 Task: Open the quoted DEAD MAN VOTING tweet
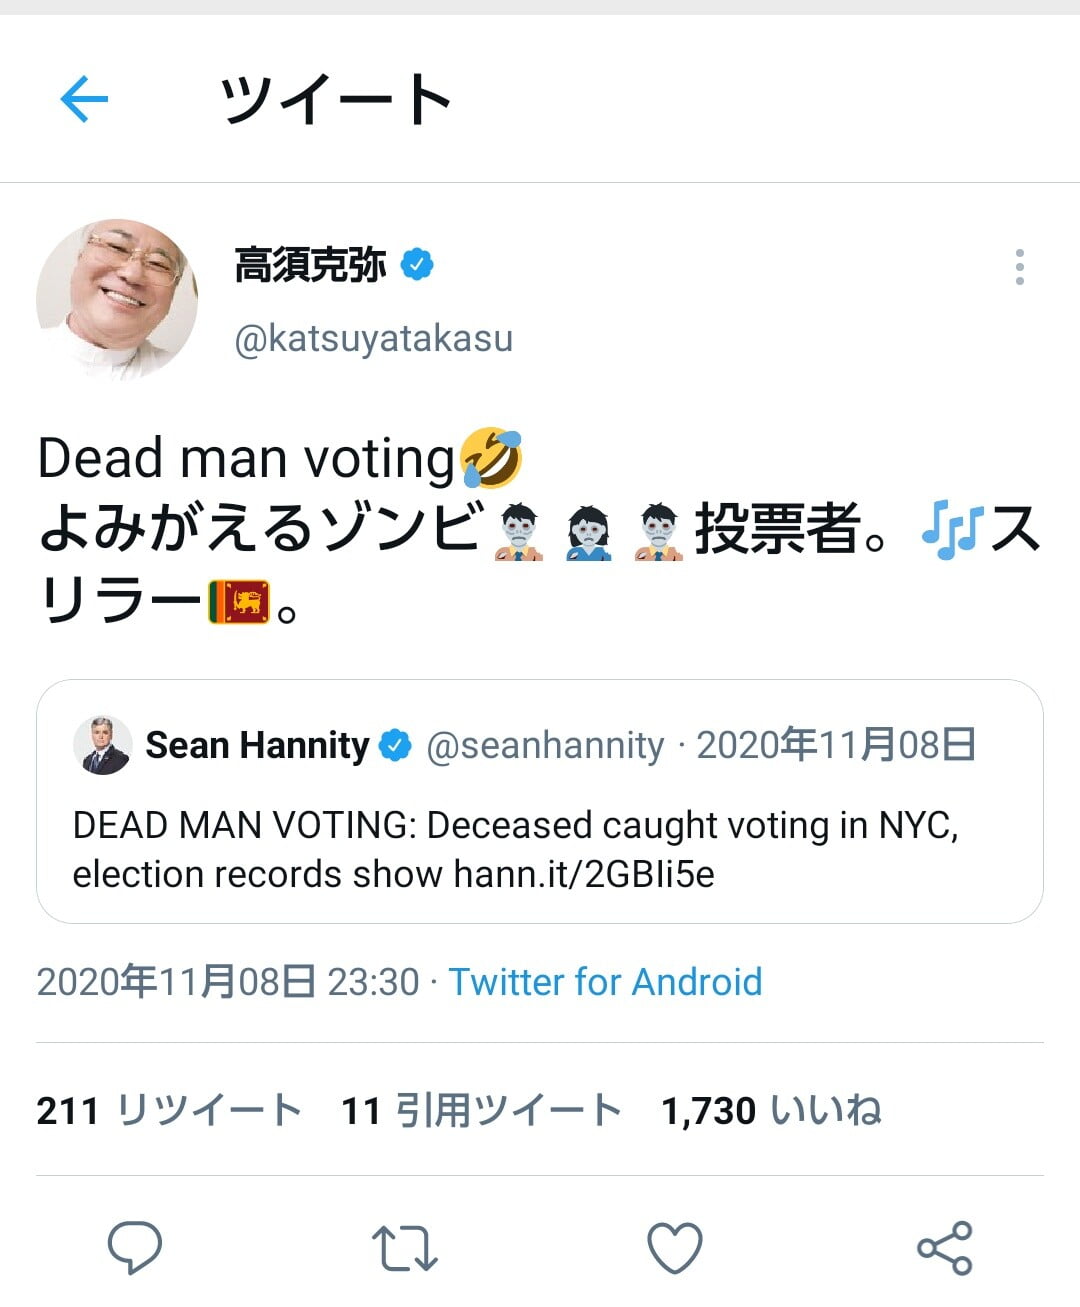[540, 849]
